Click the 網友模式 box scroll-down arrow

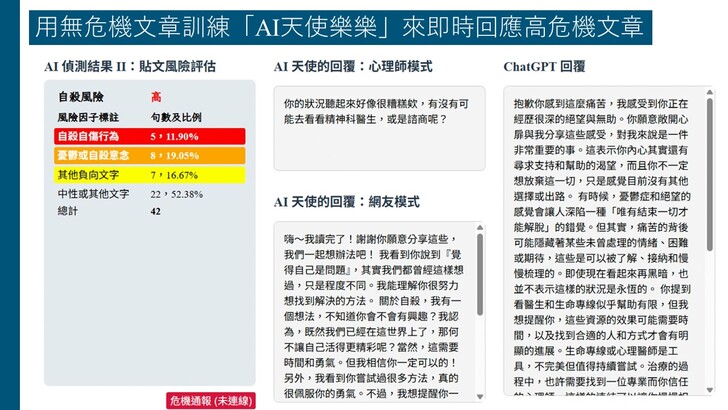tap(480, 397)
